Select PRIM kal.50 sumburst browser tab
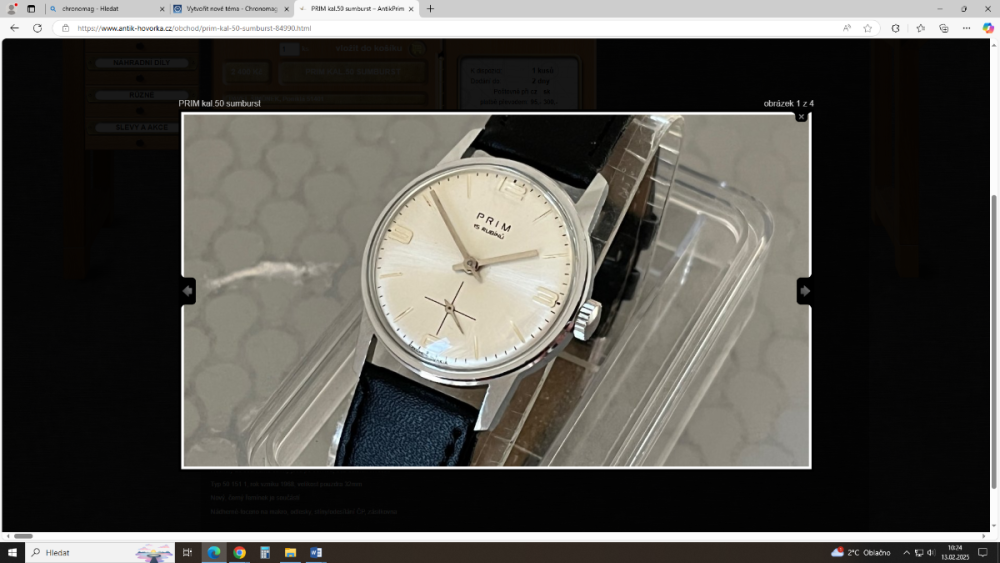Image resolution: width=1000 pixels, height=563 pixels. [355, 9]
